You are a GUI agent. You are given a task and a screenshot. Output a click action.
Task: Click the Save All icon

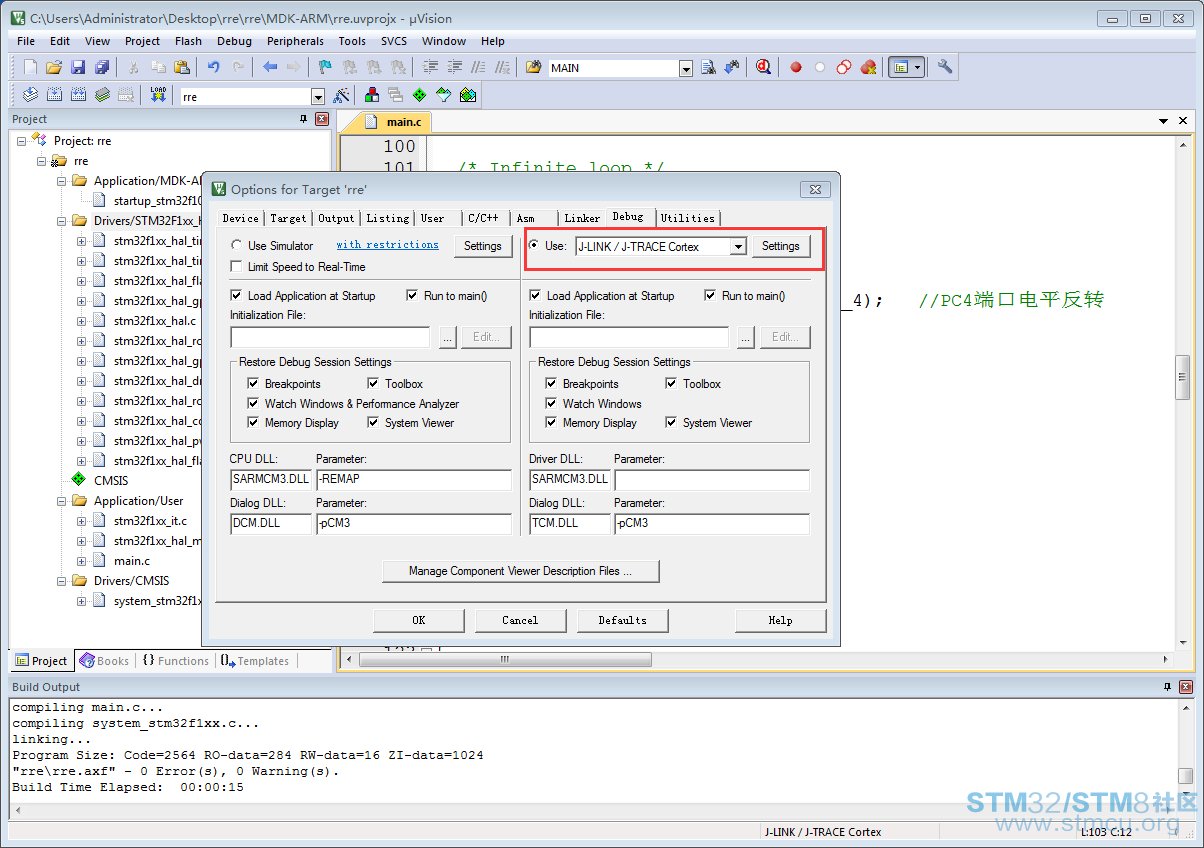coord(102,67)
